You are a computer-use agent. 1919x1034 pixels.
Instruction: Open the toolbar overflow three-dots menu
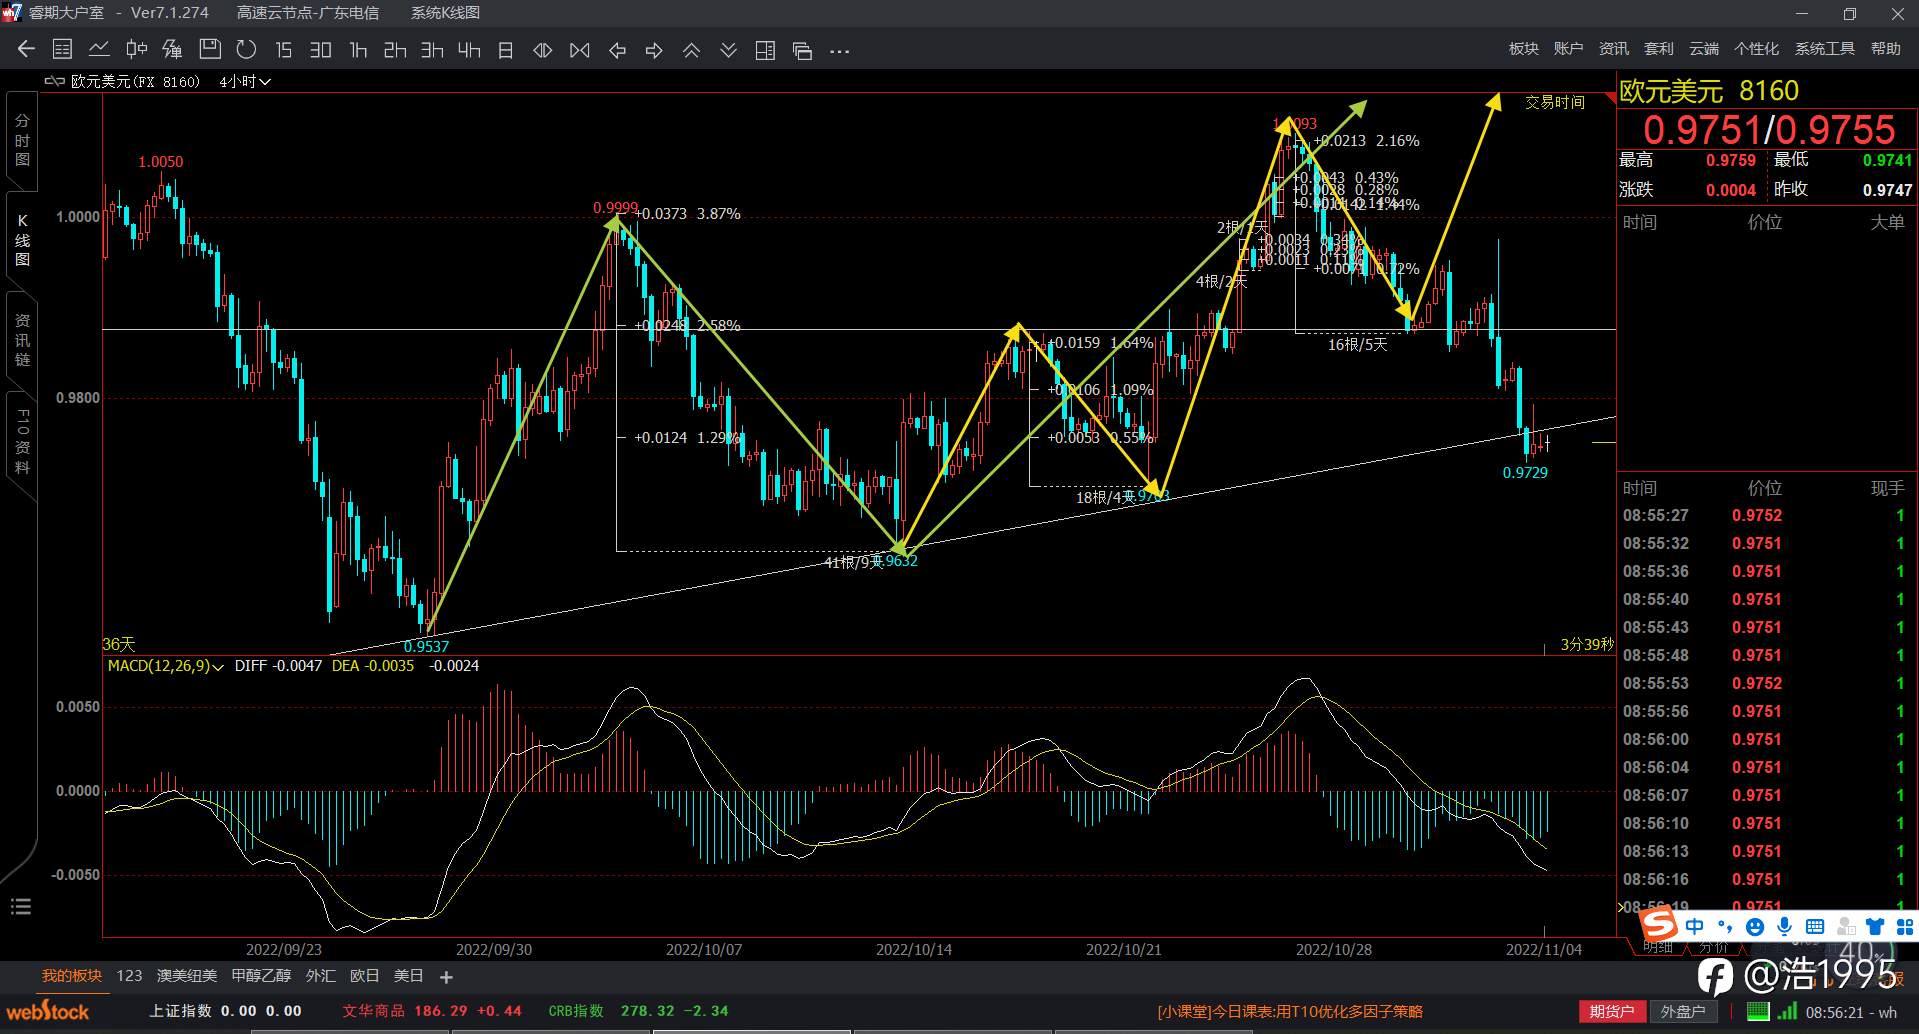pyautogui.click(x=839, y=50)
